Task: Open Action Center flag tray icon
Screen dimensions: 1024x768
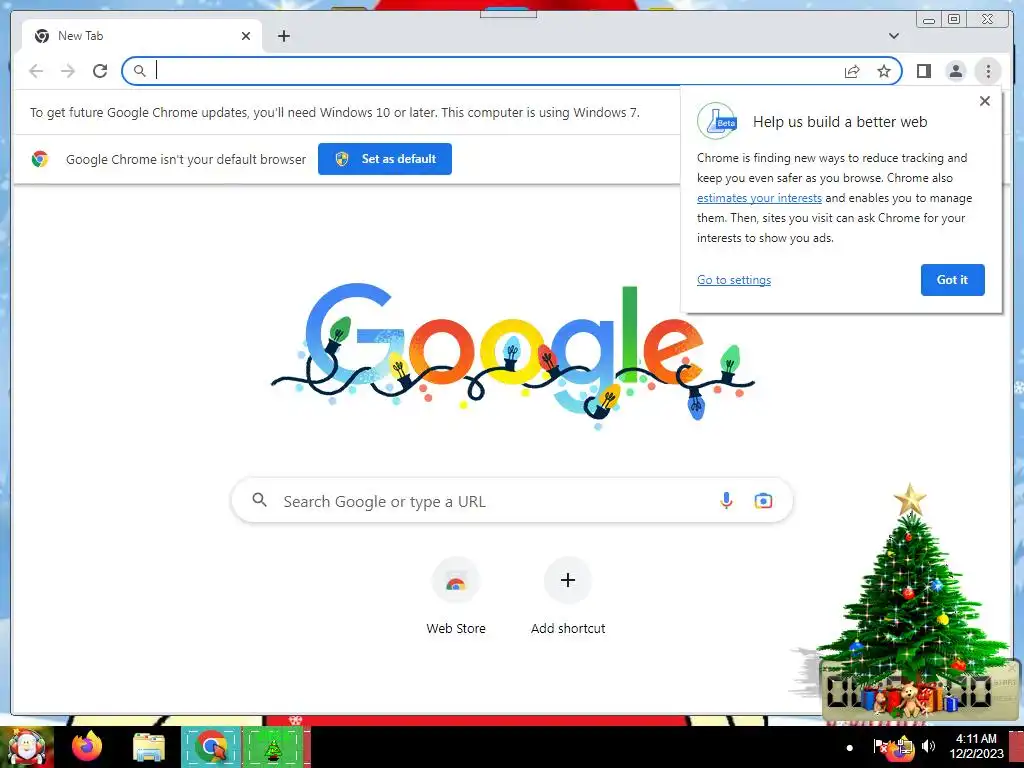Action: click(880, 746)
